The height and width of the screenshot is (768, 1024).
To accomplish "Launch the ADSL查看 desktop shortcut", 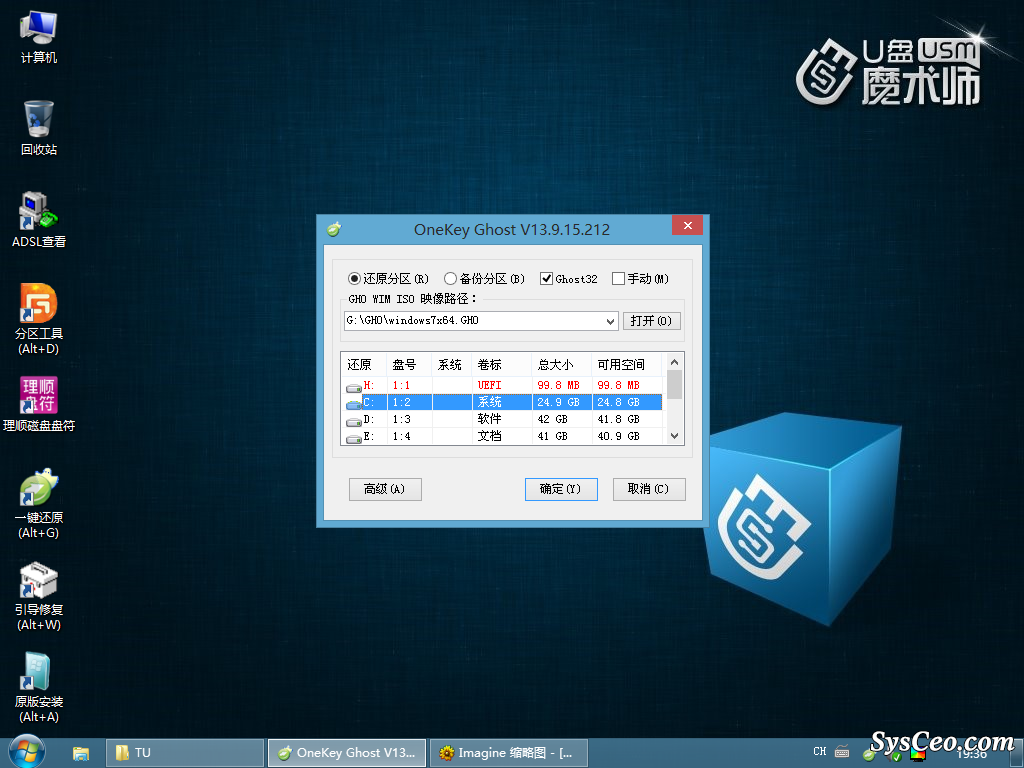I will point(39,220).
